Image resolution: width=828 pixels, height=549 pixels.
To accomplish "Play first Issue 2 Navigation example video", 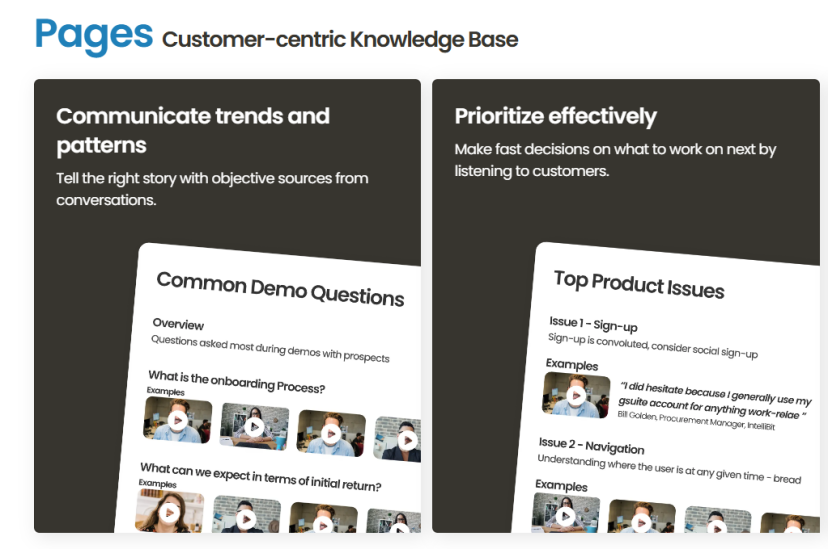I will [x=566, y=514].
